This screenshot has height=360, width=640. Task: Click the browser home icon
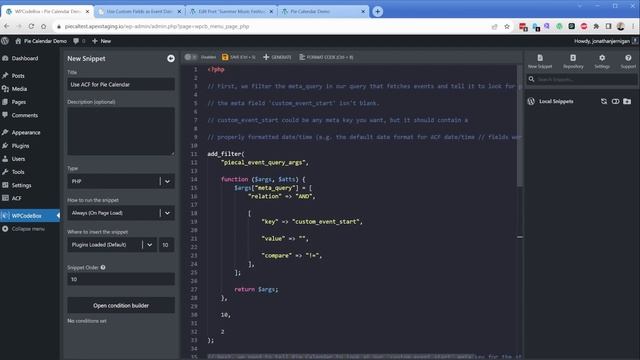click(x=44, y=26)
